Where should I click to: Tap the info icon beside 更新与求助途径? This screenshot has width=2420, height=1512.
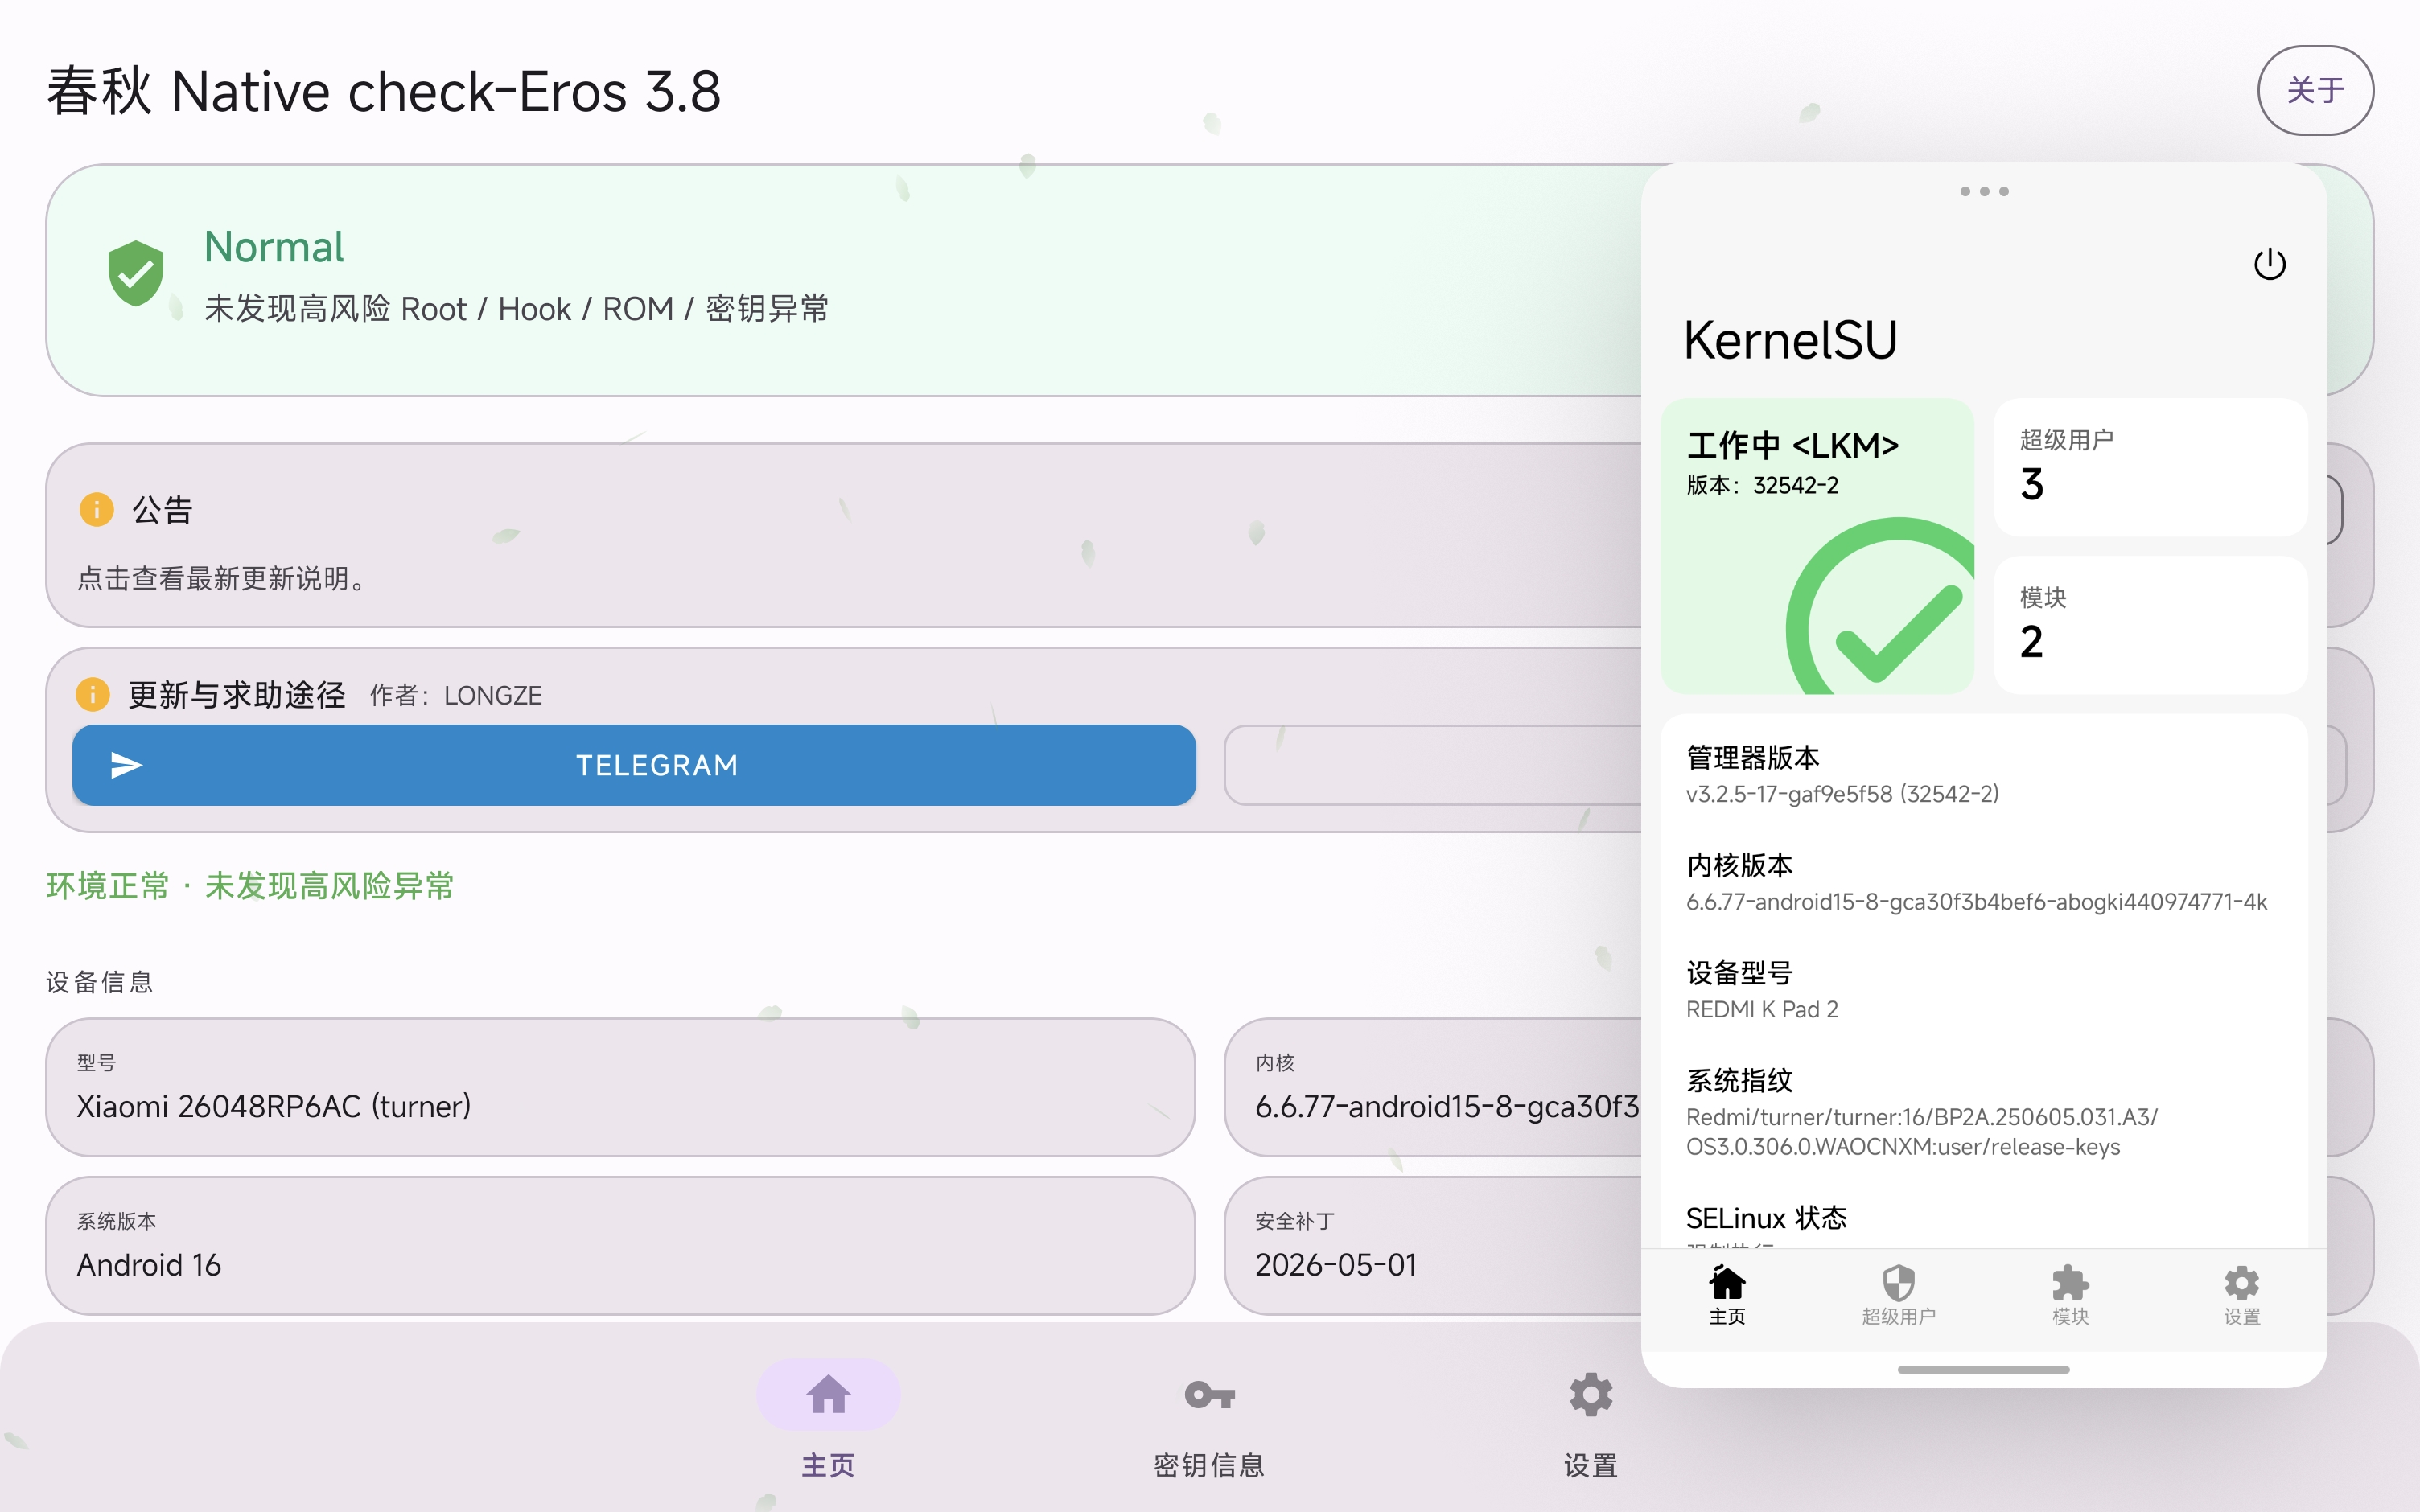(93, 693)
